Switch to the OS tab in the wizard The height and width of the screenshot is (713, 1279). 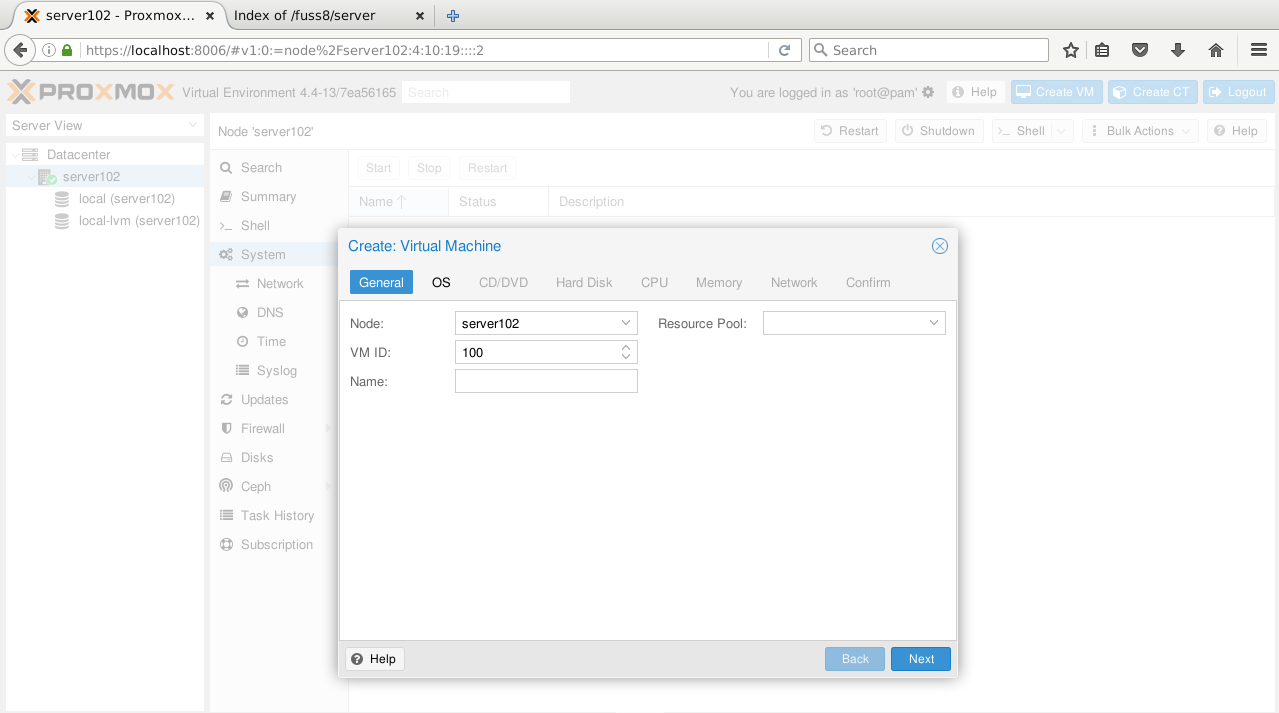click(441, 283)
